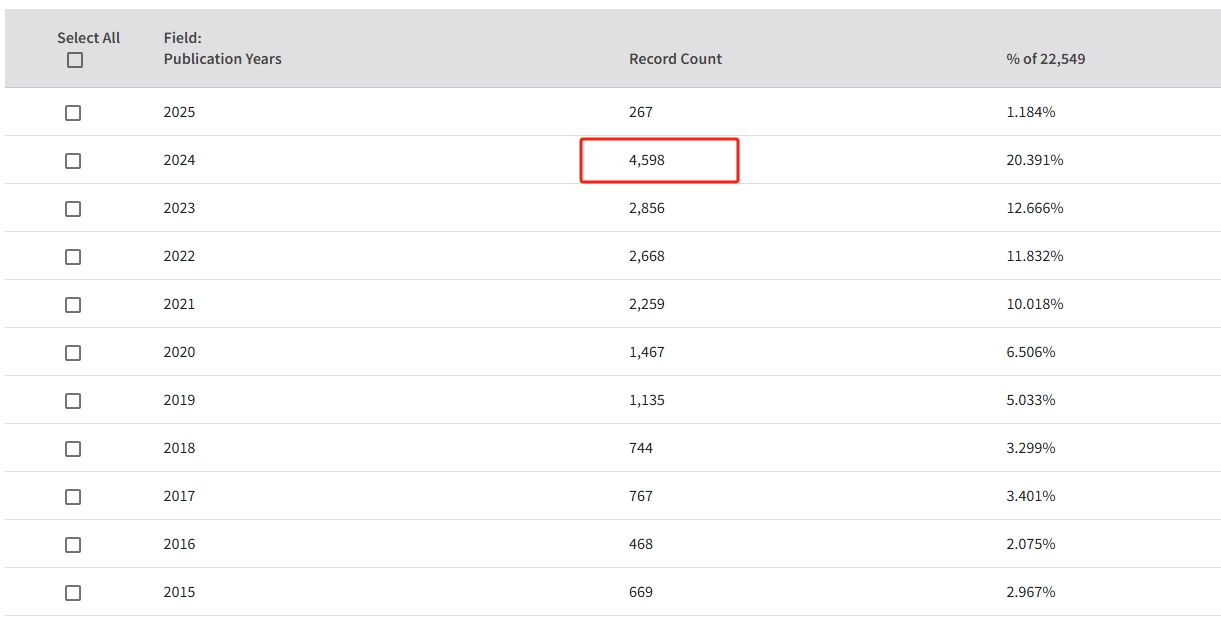Screen dimensions: 1221x620
Task: Check the 2017 publication year box
Action: click(73, 497)
